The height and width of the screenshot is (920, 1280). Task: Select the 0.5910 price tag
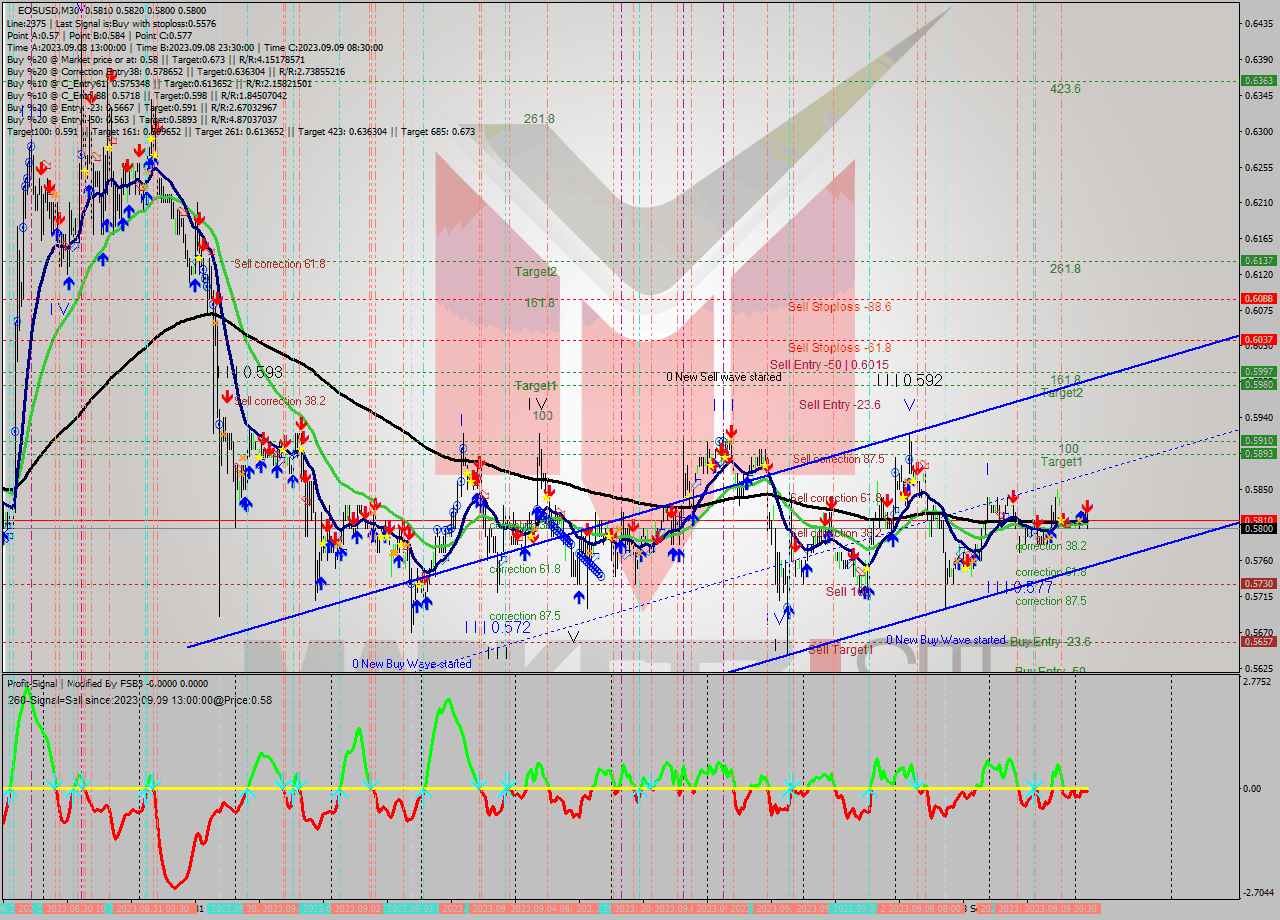click(x=1257, y=440)
